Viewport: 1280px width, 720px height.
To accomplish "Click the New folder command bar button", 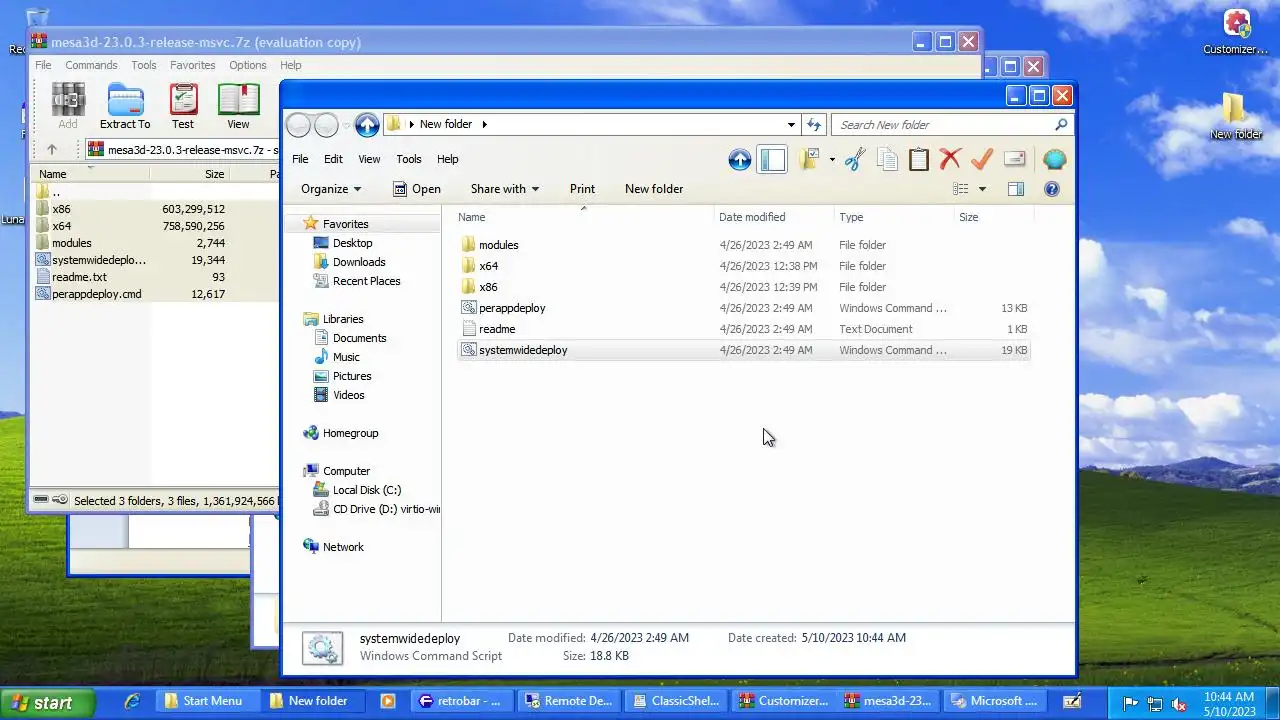I will [x=654, y=189].
